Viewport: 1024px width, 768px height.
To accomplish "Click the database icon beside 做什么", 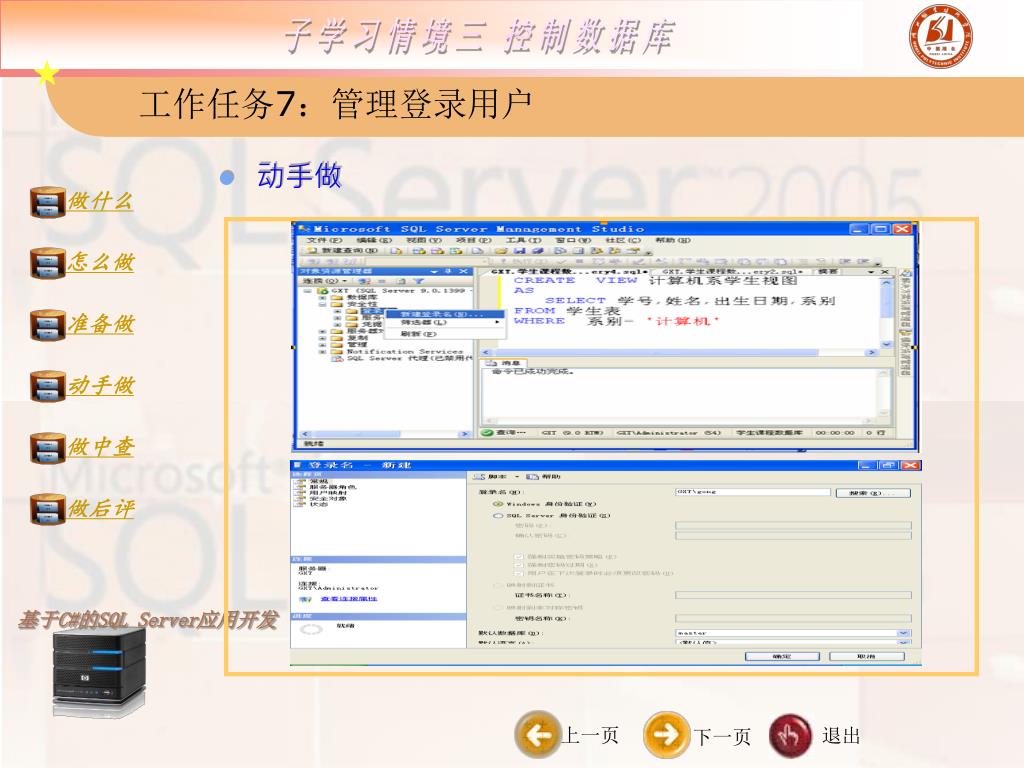I will (48, 202).
